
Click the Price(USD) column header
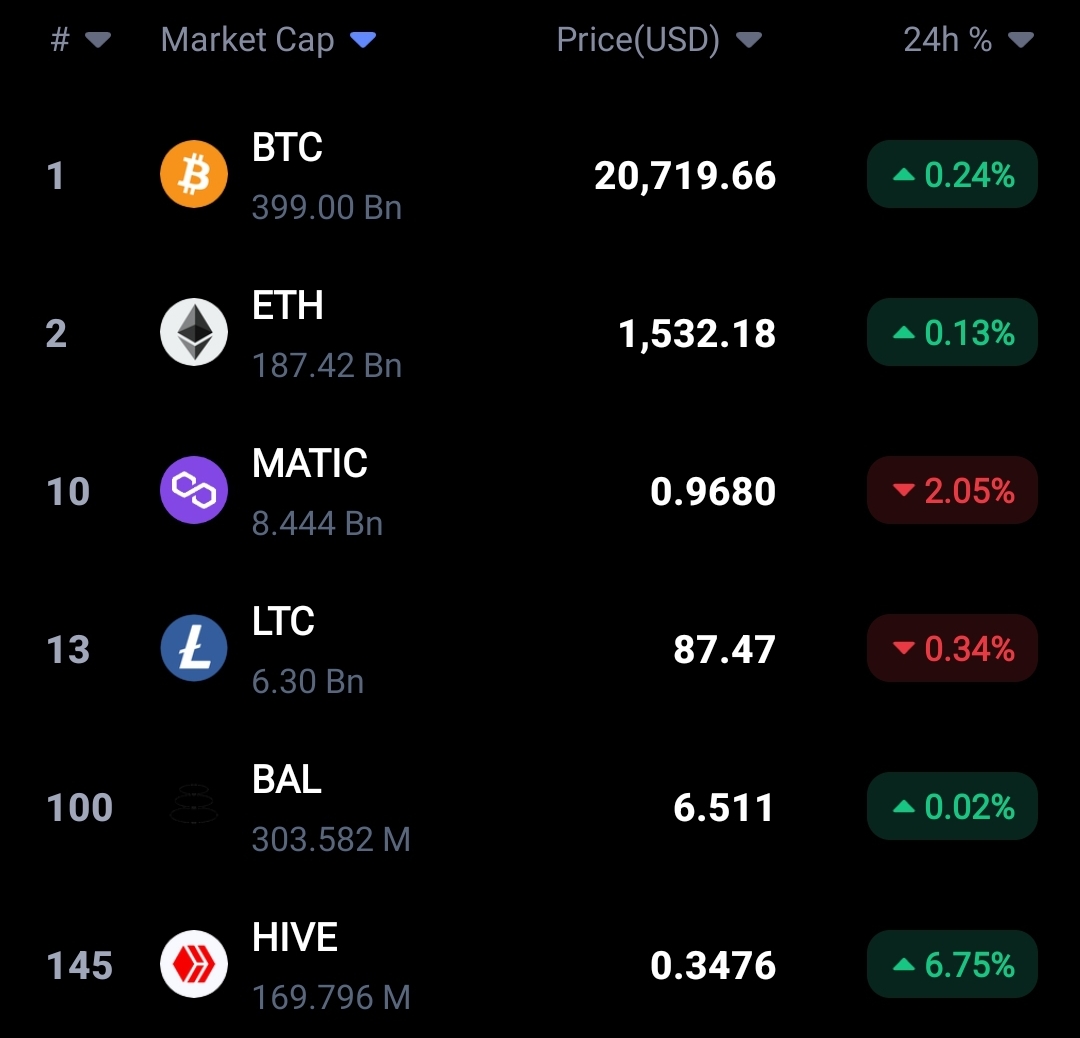coord(638,40)
